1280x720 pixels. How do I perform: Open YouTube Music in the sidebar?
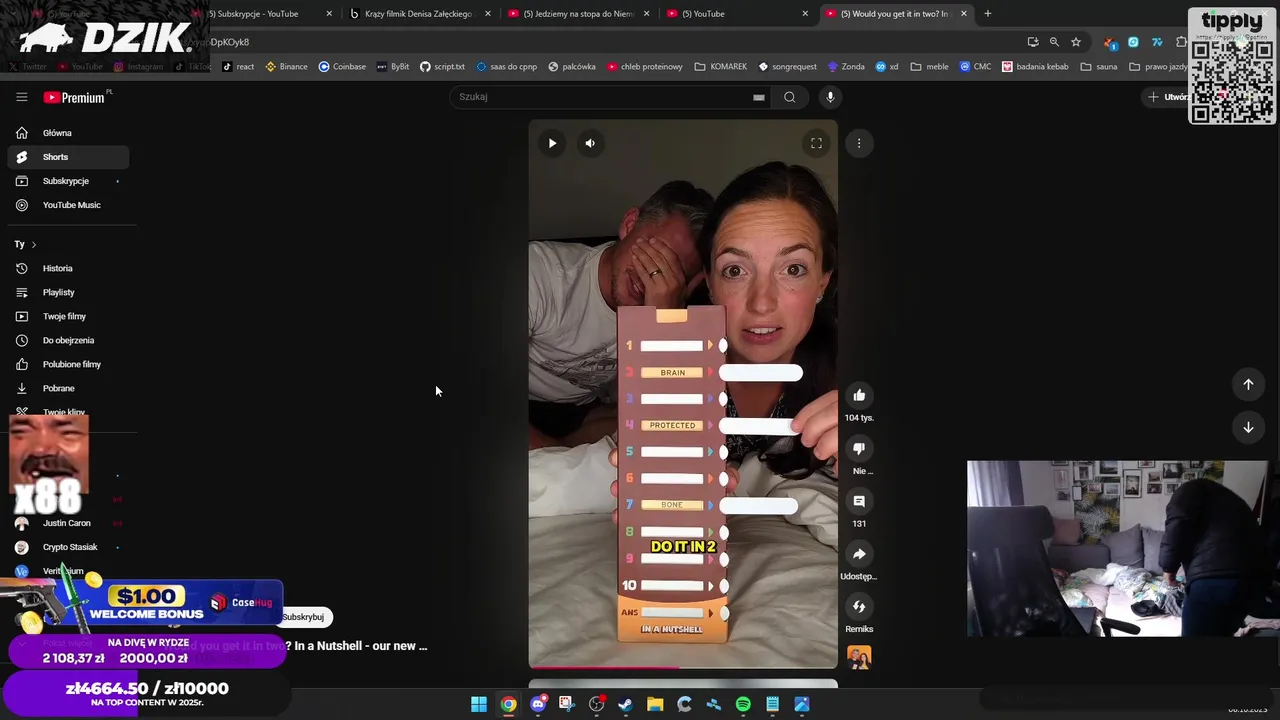68,205
